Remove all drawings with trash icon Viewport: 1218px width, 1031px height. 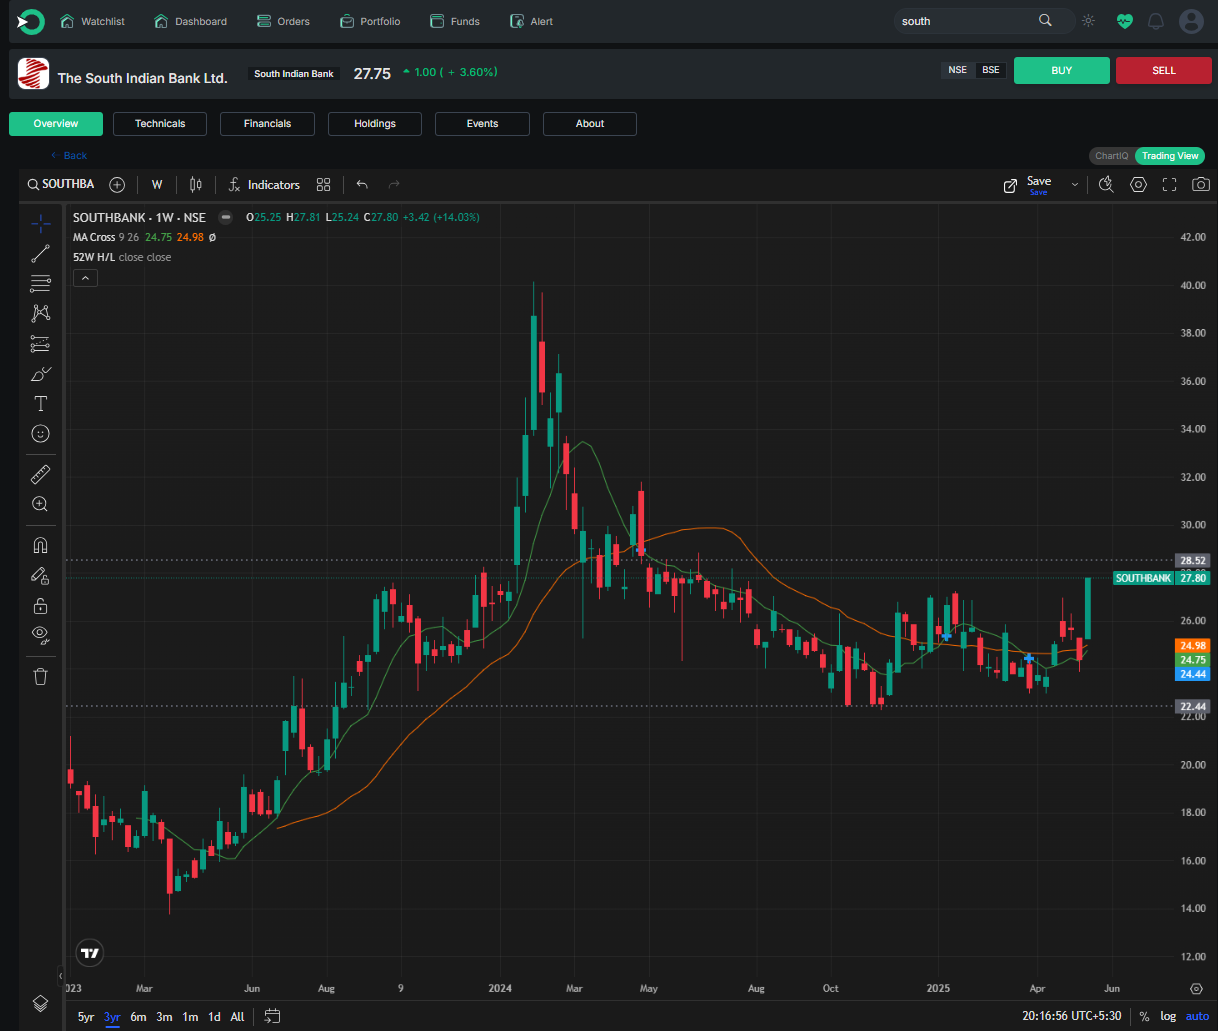click(40, 676)
